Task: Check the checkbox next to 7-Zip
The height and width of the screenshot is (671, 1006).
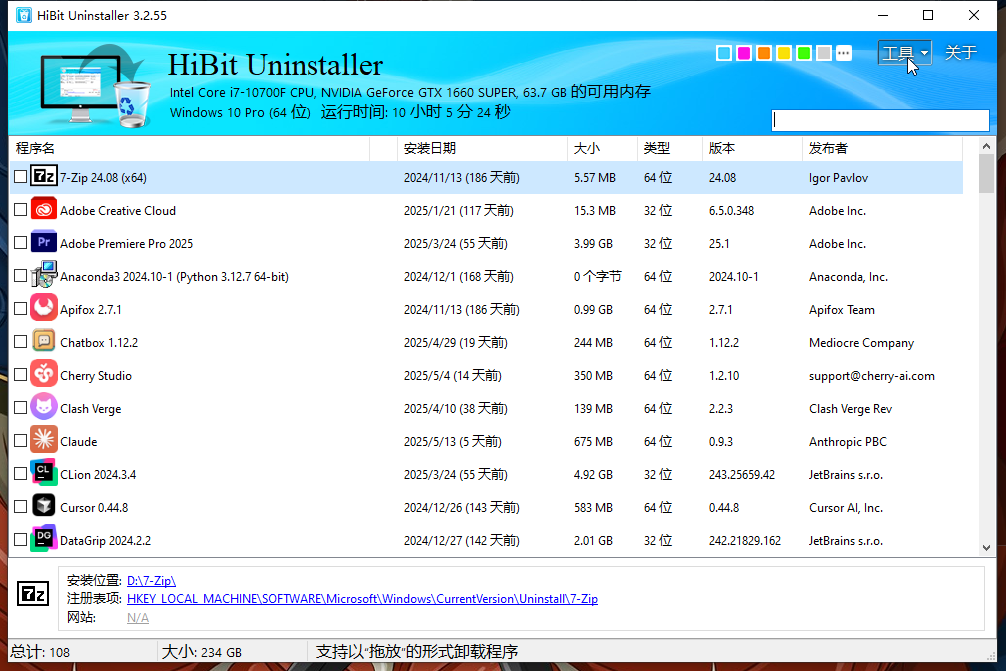Action: click(x=20, y=176)
